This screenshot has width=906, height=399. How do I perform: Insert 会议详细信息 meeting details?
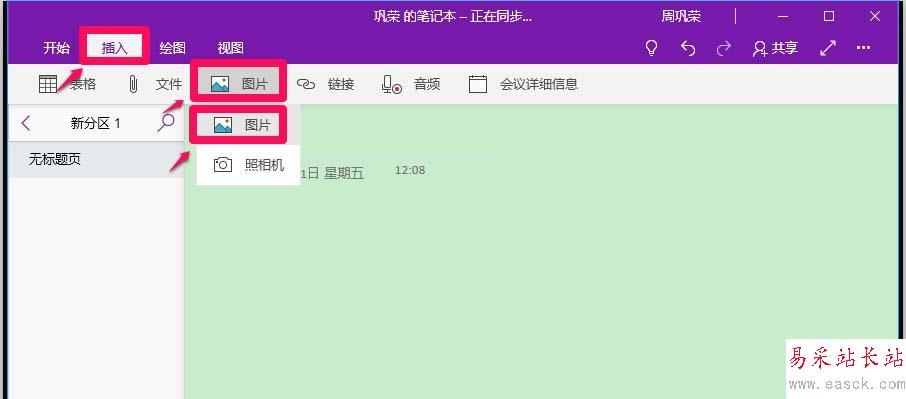tap(523, 84)
